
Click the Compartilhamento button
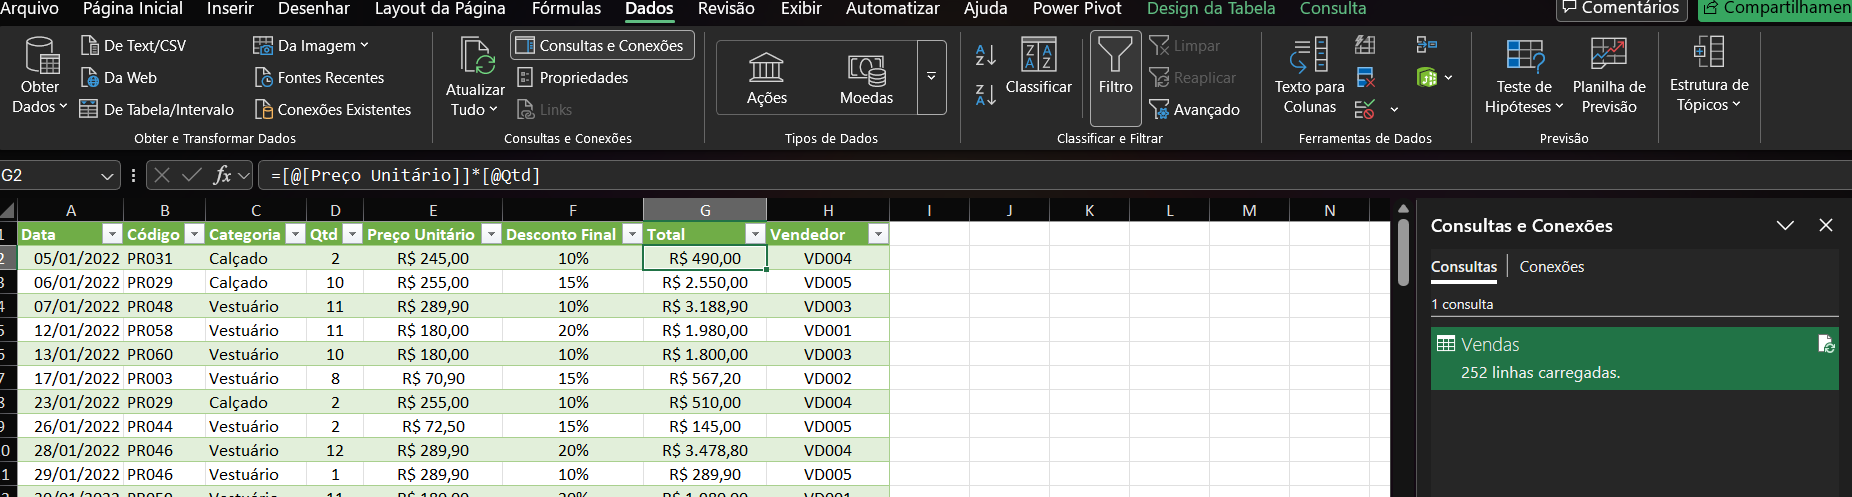[x=1776, y=9]
